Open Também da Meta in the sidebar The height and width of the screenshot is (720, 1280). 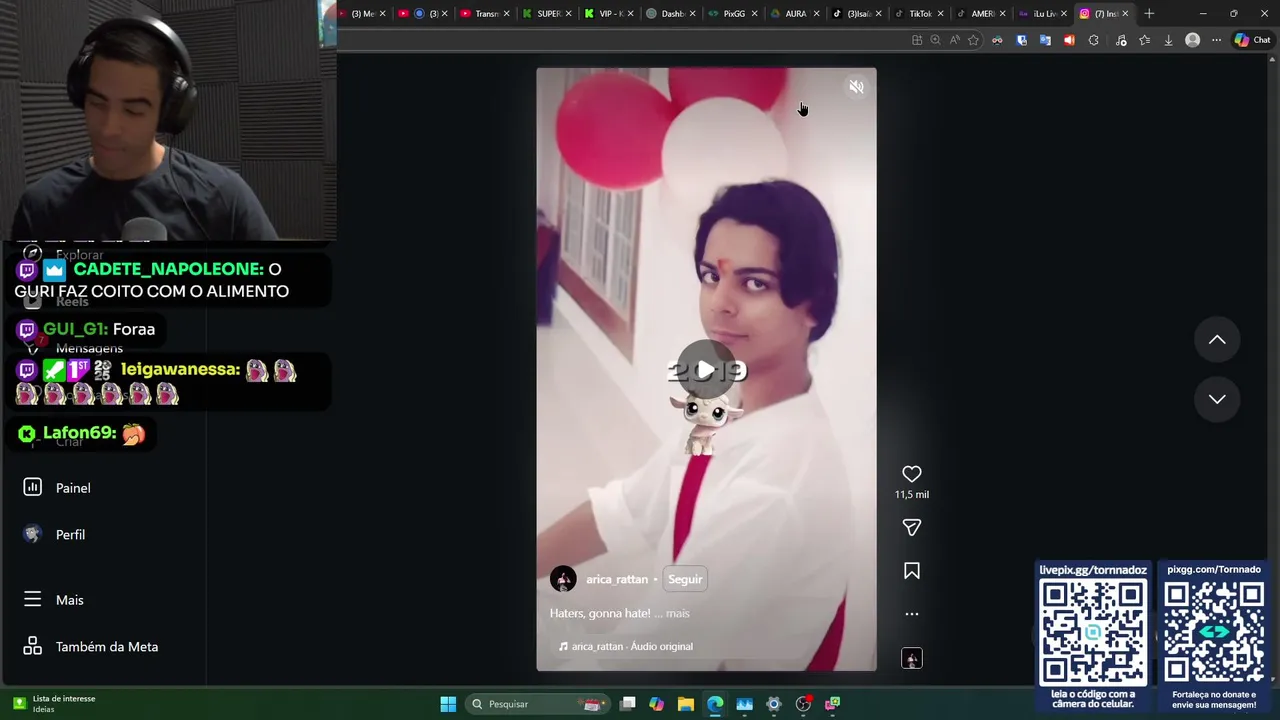[91, 647]
